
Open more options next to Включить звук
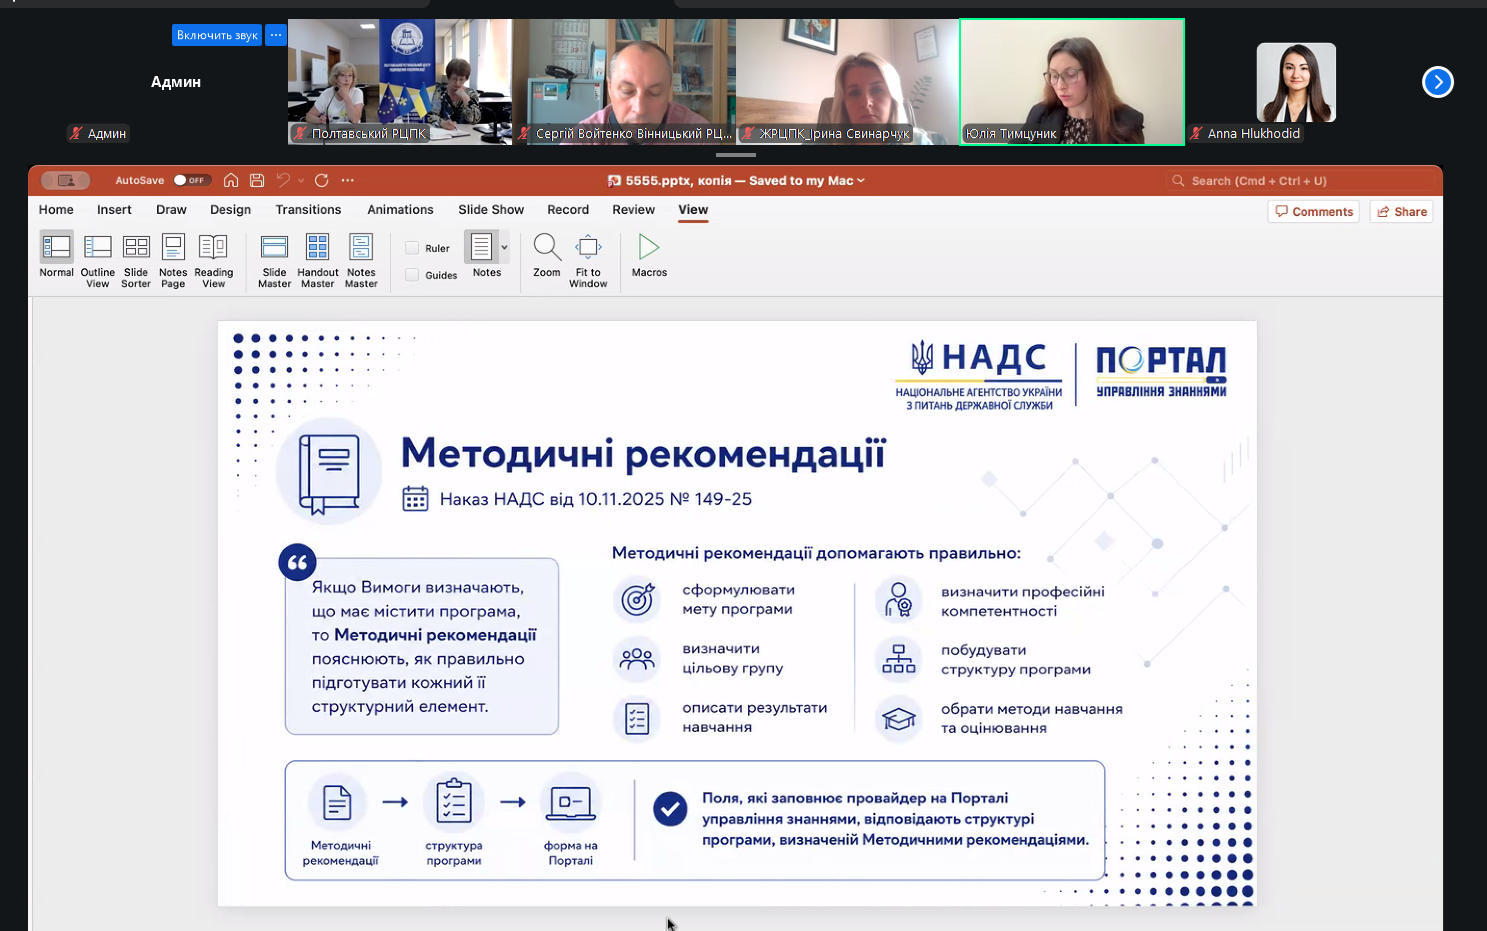(276, 35)
